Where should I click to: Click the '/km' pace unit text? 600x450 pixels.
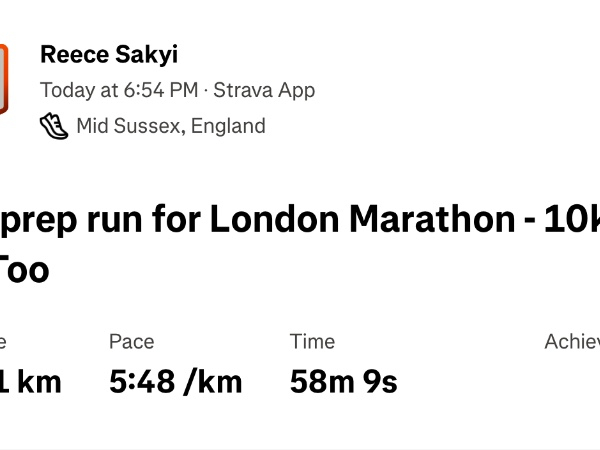pyautogui.click(x=213, y=381)
